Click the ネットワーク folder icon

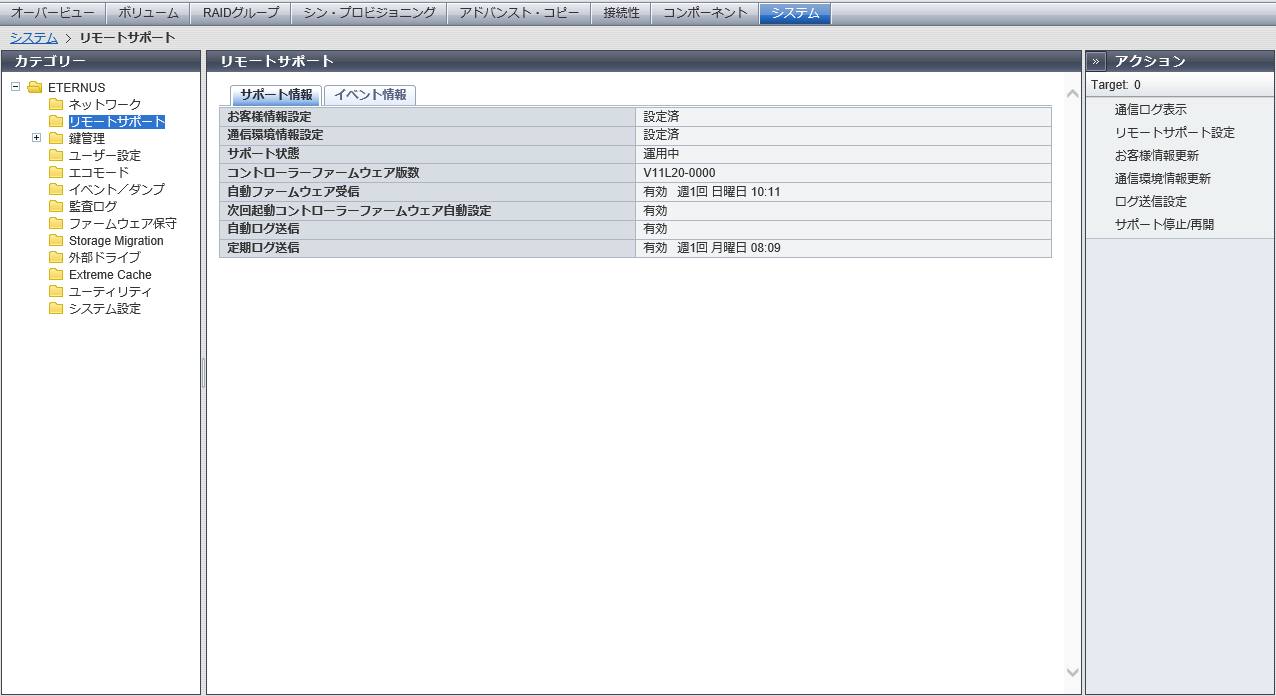pyautogui.click(x=56, y=105)
